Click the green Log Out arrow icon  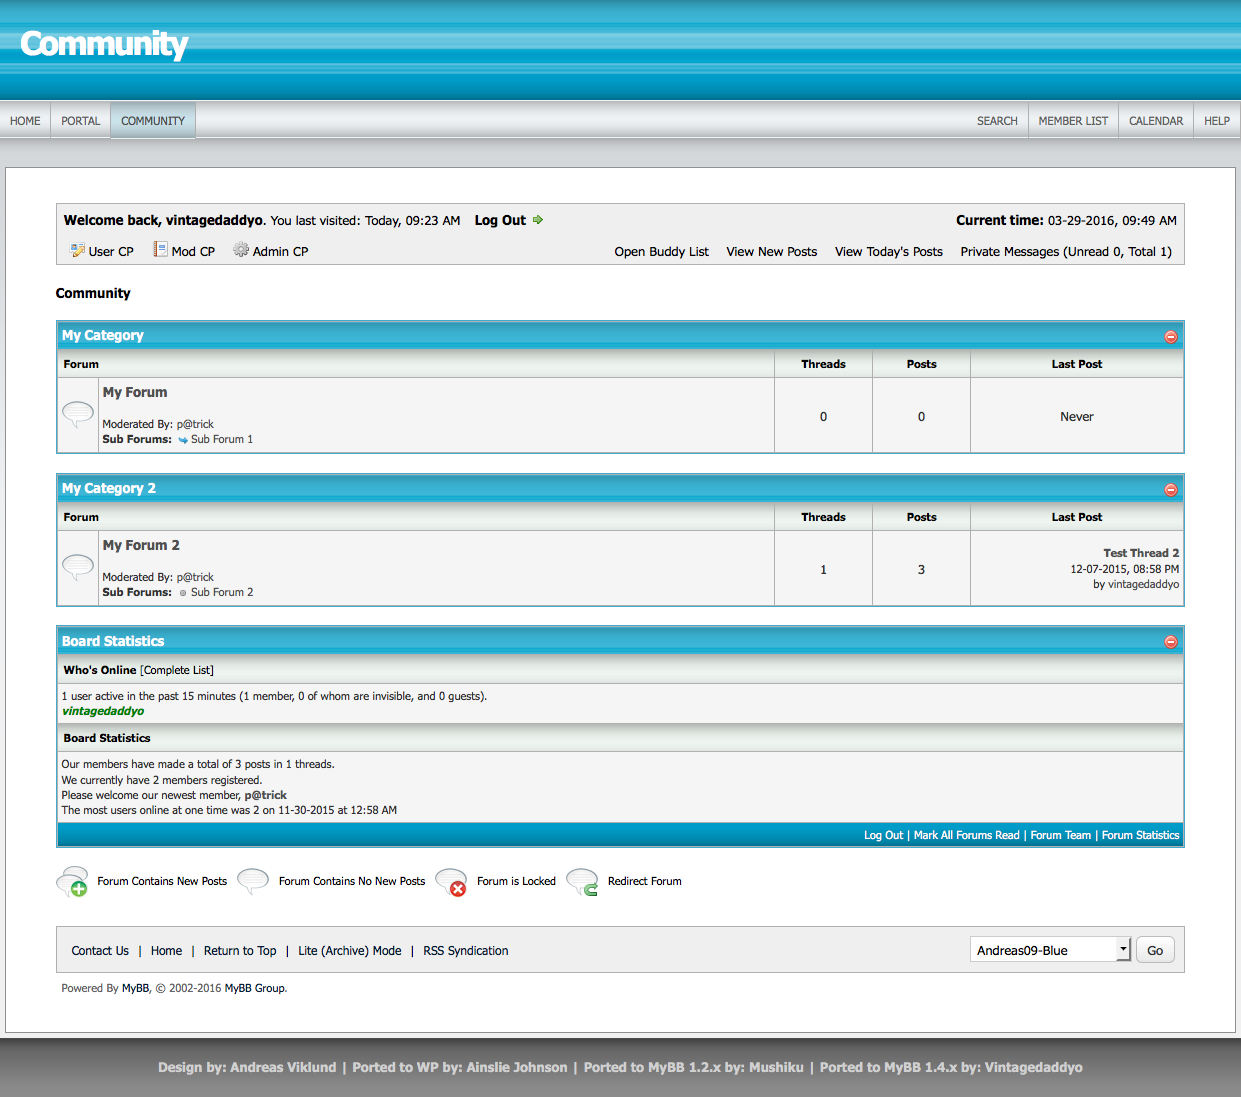pos(538,220)
